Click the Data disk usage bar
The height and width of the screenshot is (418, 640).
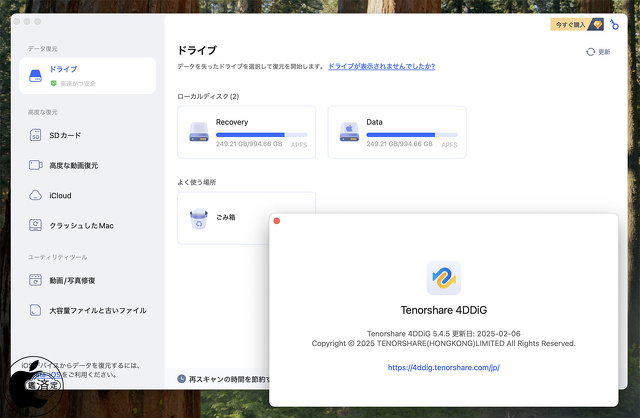[412, 135]
